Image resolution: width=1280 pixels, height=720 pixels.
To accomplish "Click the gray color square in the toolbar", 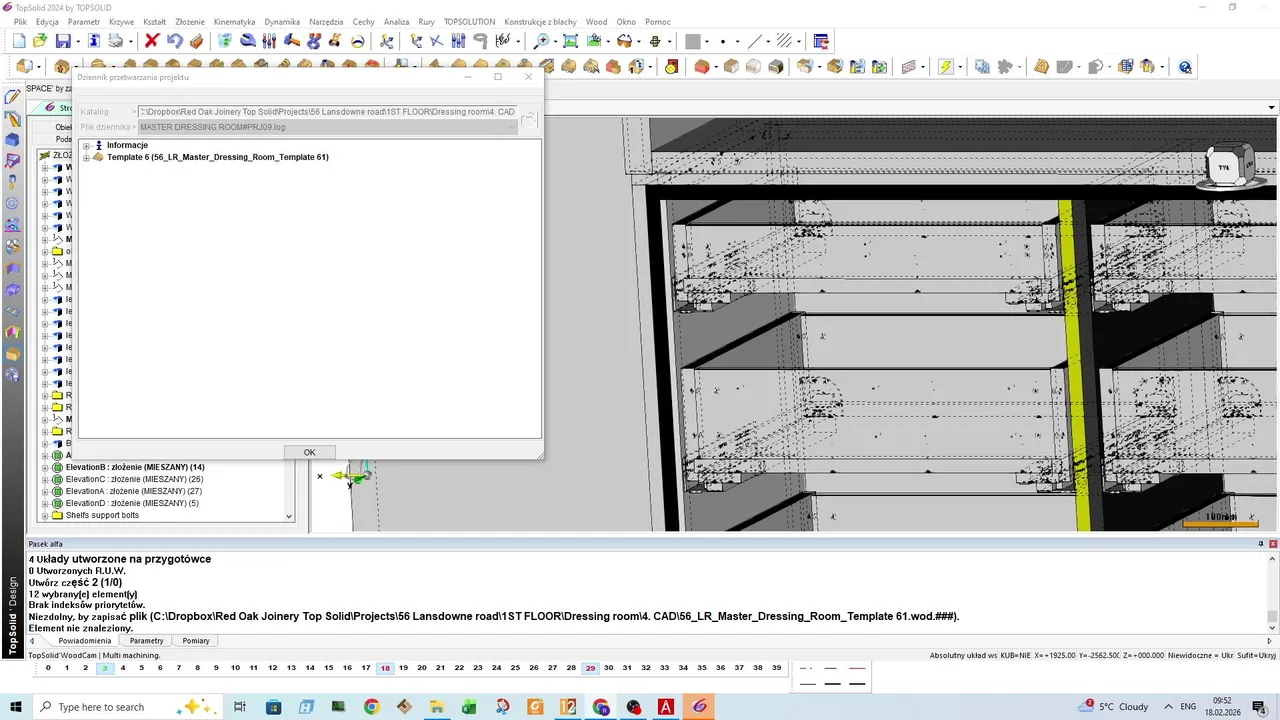I will pyautogui.click(x=692, y=41).
